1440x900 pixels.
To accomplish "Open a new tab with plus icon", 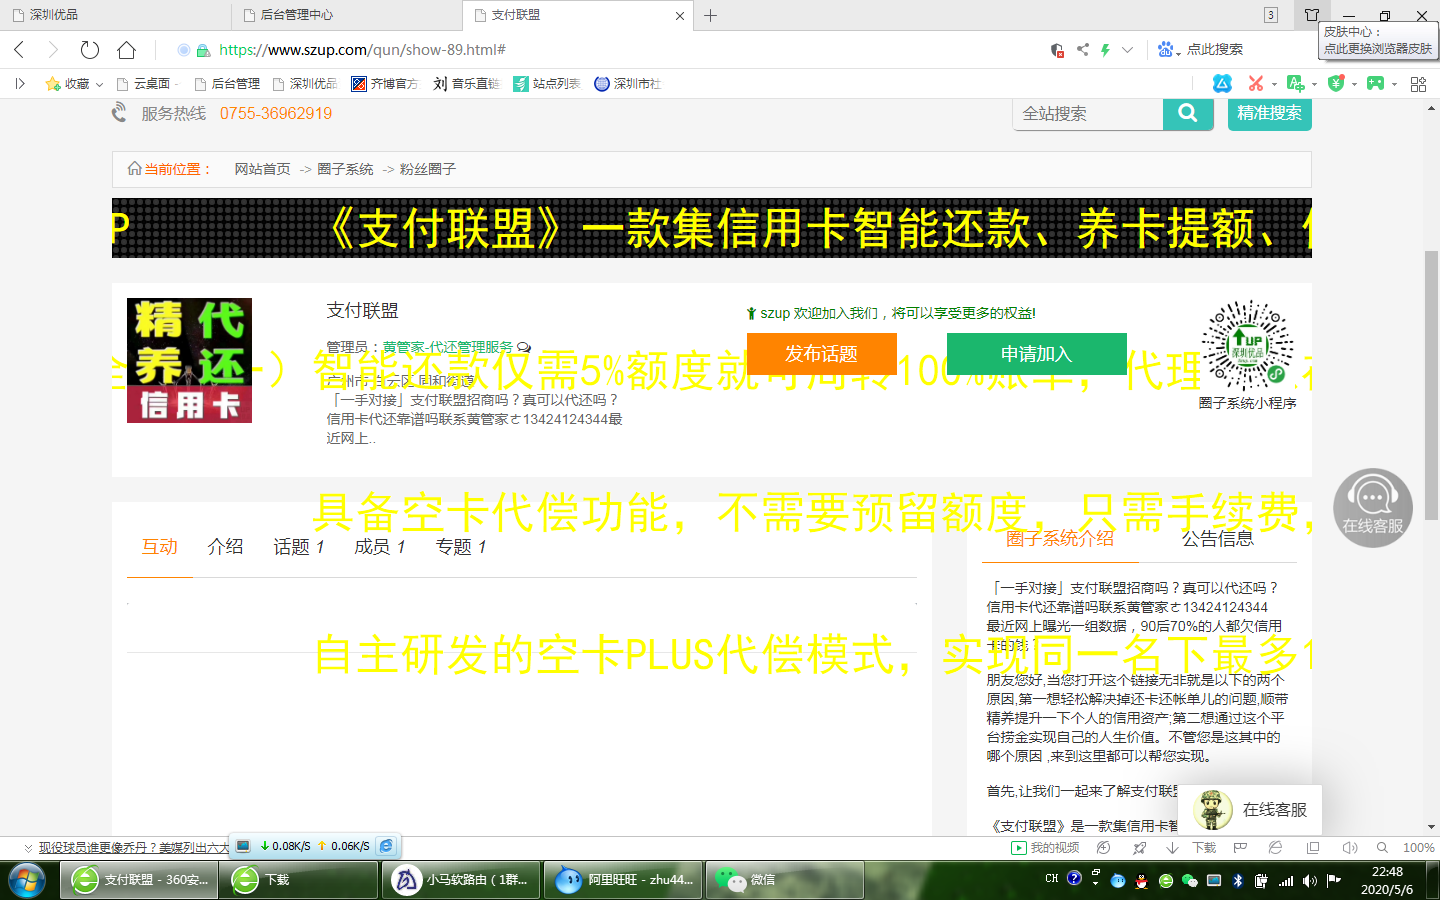I will pyautogui.click(x=710, y=15).
